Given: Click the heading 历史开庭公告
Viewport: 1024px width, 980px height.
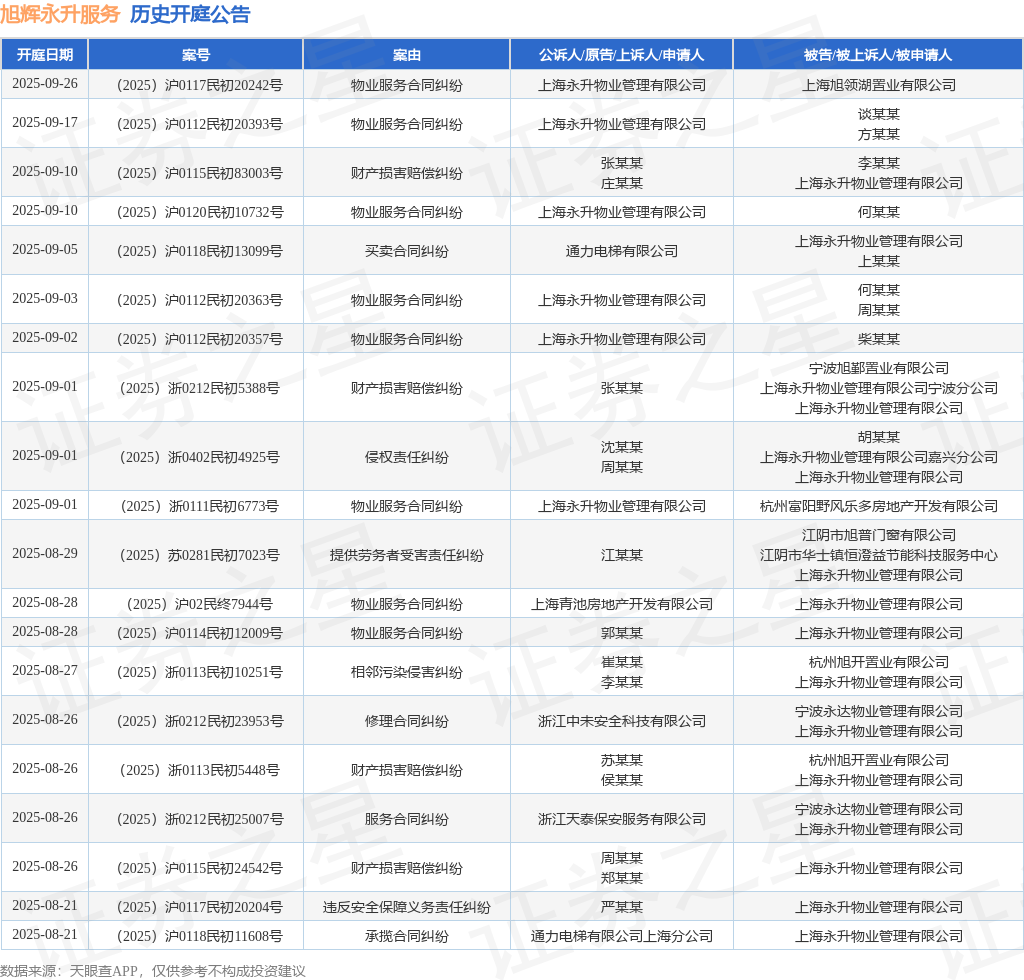Looking at the screenshot, I should click(190, 14).
